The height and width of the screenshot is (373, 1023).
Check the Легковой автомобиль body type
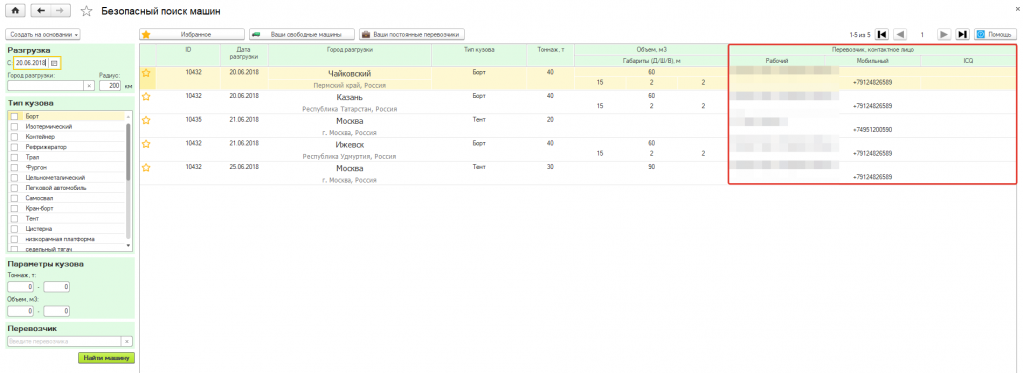click(14, 188)
